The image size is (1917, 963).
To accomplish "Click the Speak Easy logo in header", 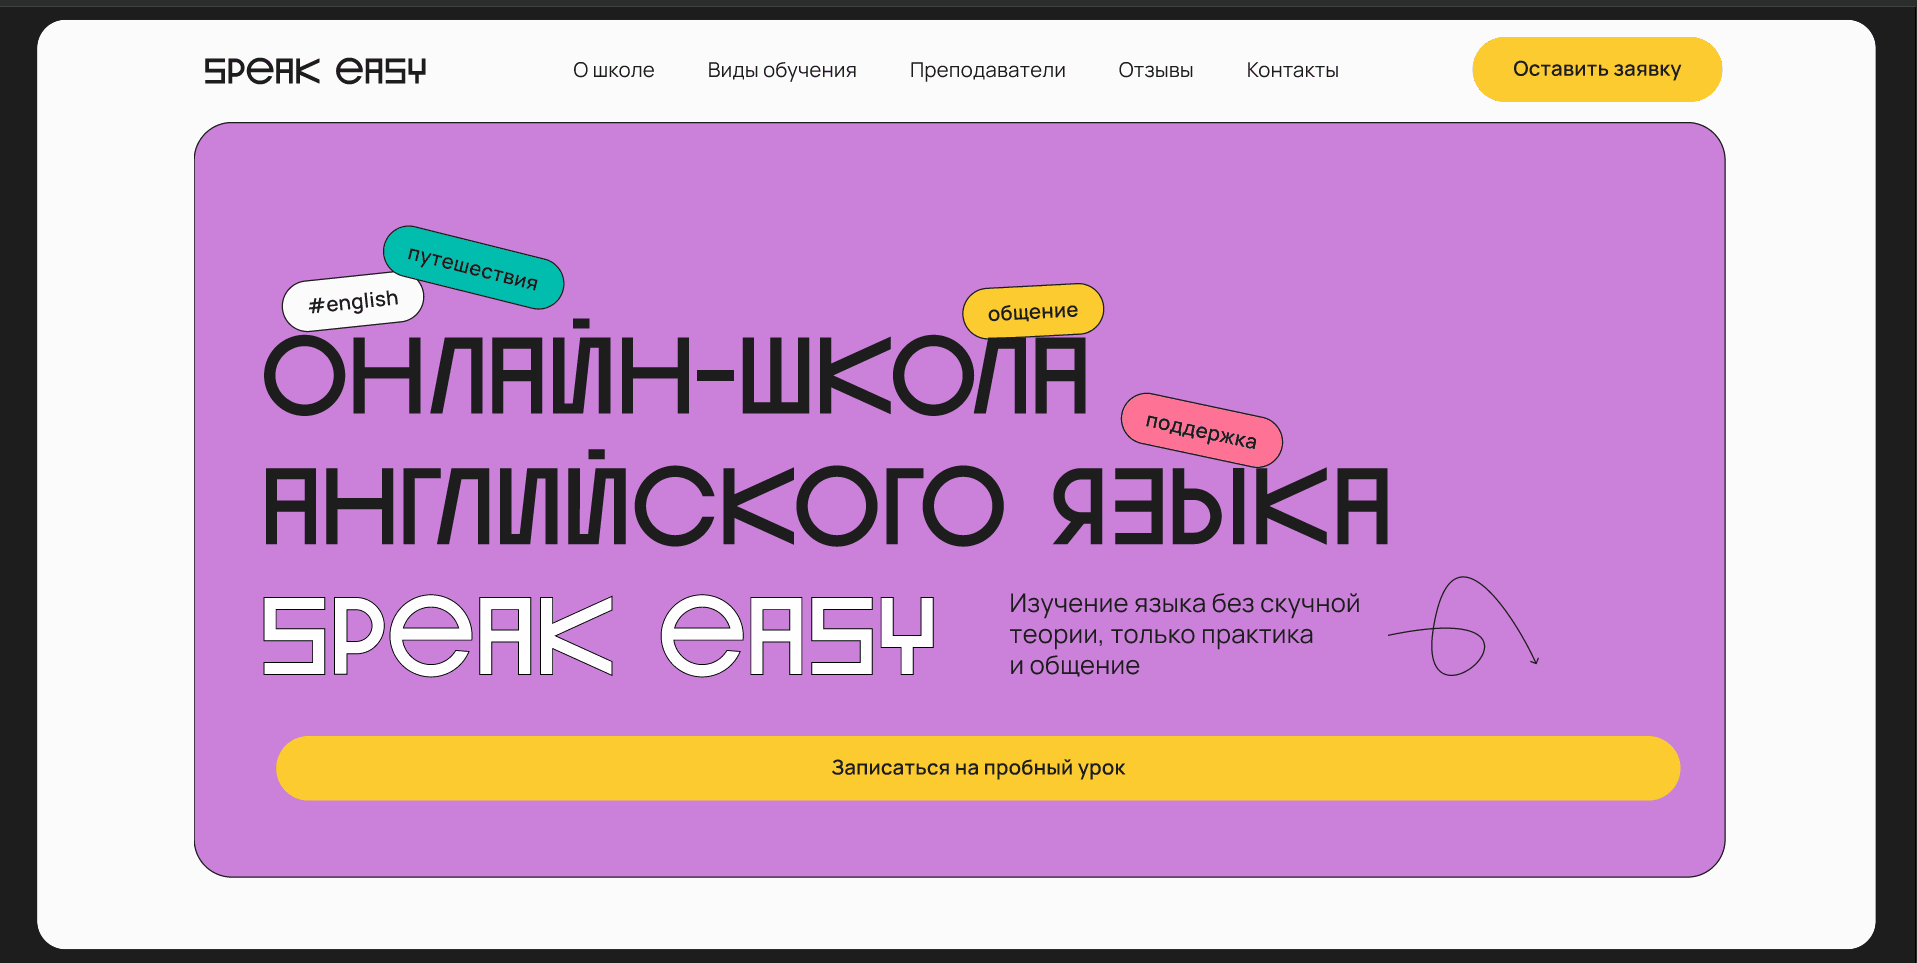I will tap(315, 71).
